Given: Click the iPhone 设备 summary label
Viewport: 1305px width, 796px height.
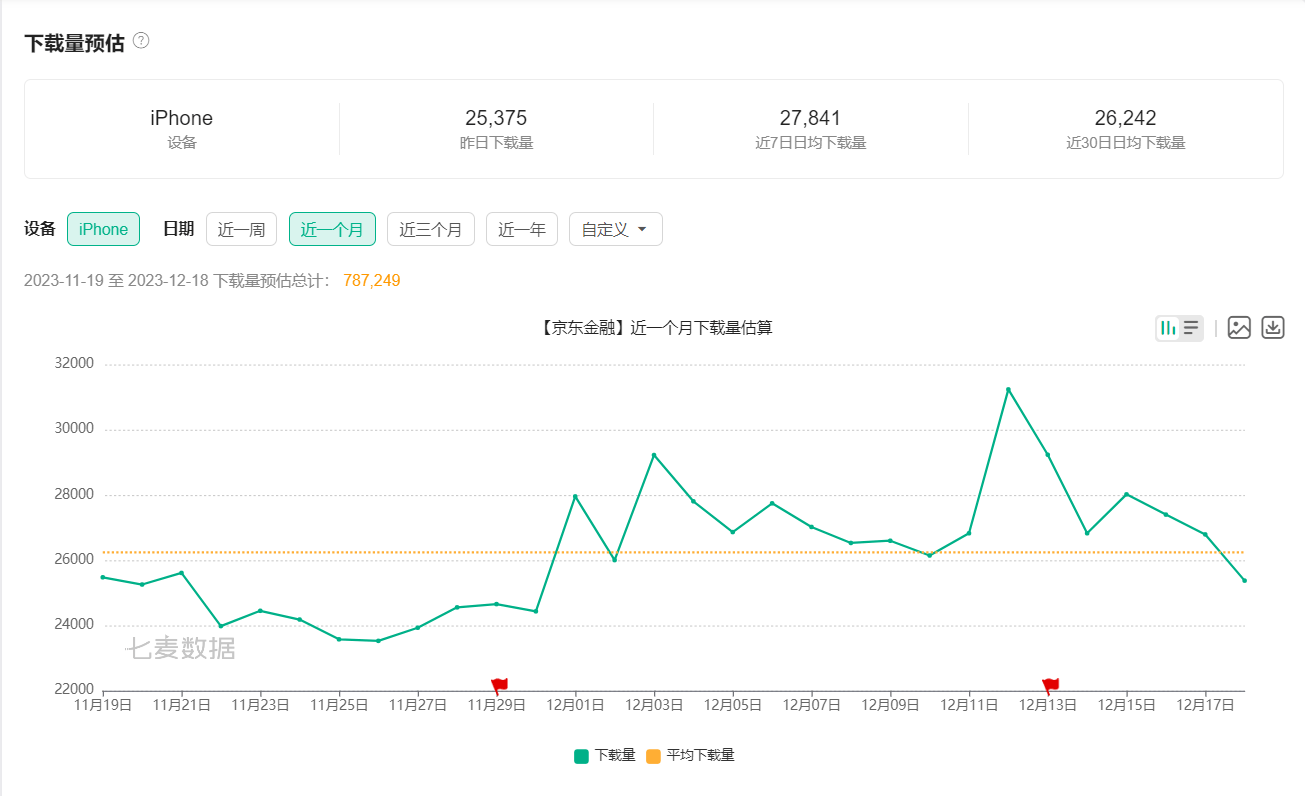Looking at the screenshot, I should (182, 118).
